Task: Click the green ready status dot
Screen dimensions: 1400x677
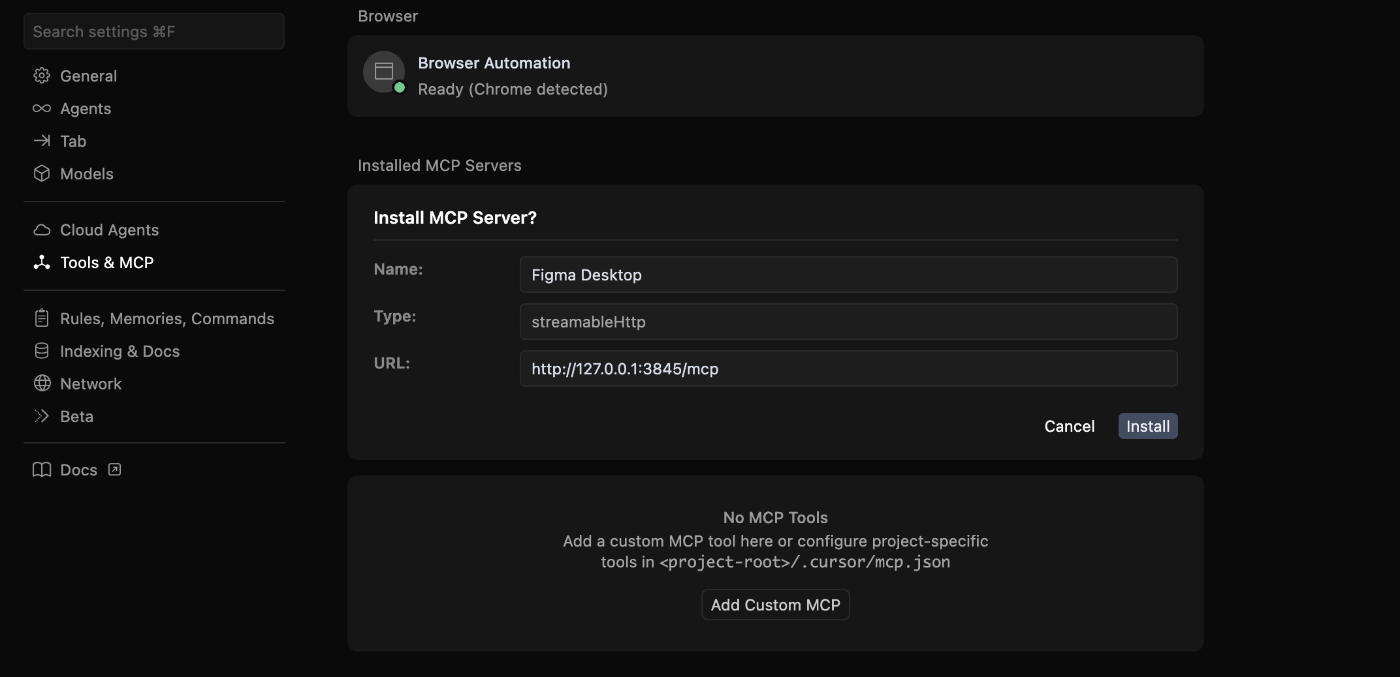Action: (399, 88)
